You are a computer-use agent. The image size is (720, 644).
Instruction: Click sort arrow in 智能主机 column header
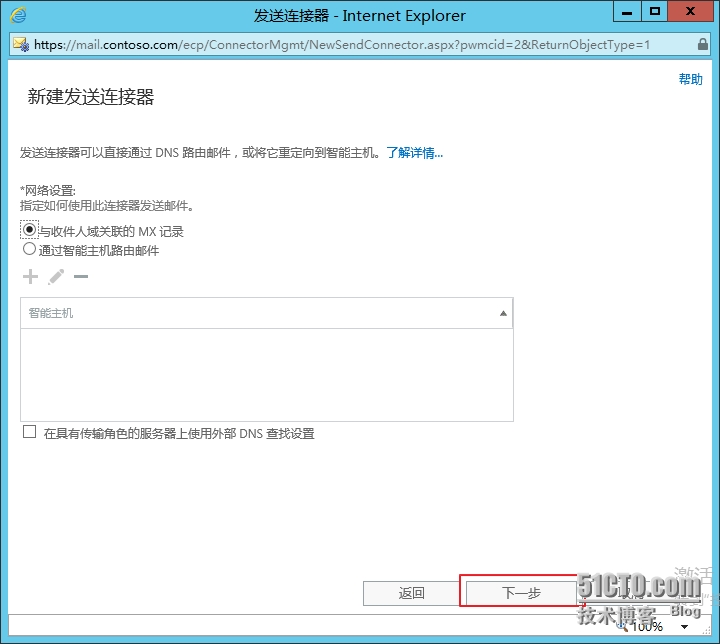pos(504,313)
